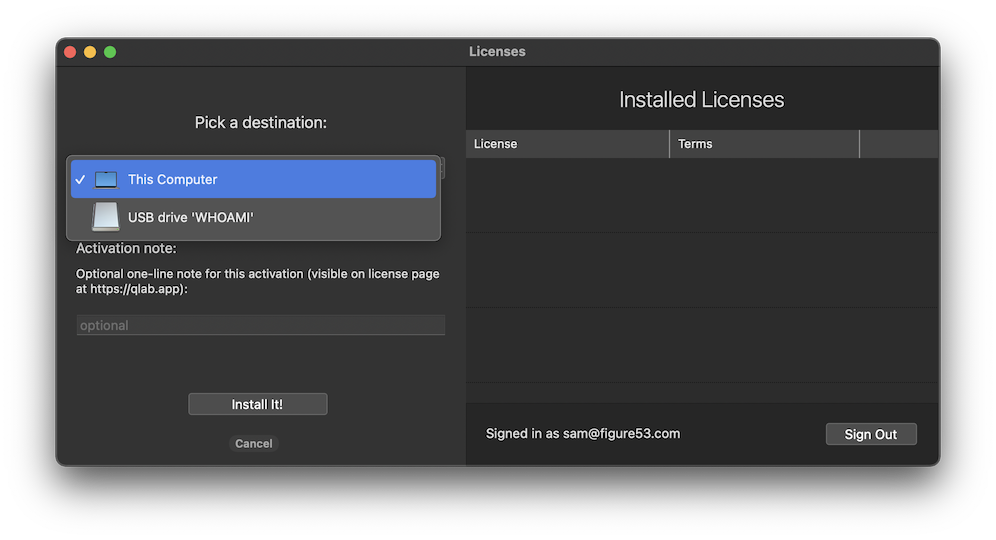Click the "Licenses" window title bar
The width and height of the screenshot is (996, 540).
(x=497, y=52)
